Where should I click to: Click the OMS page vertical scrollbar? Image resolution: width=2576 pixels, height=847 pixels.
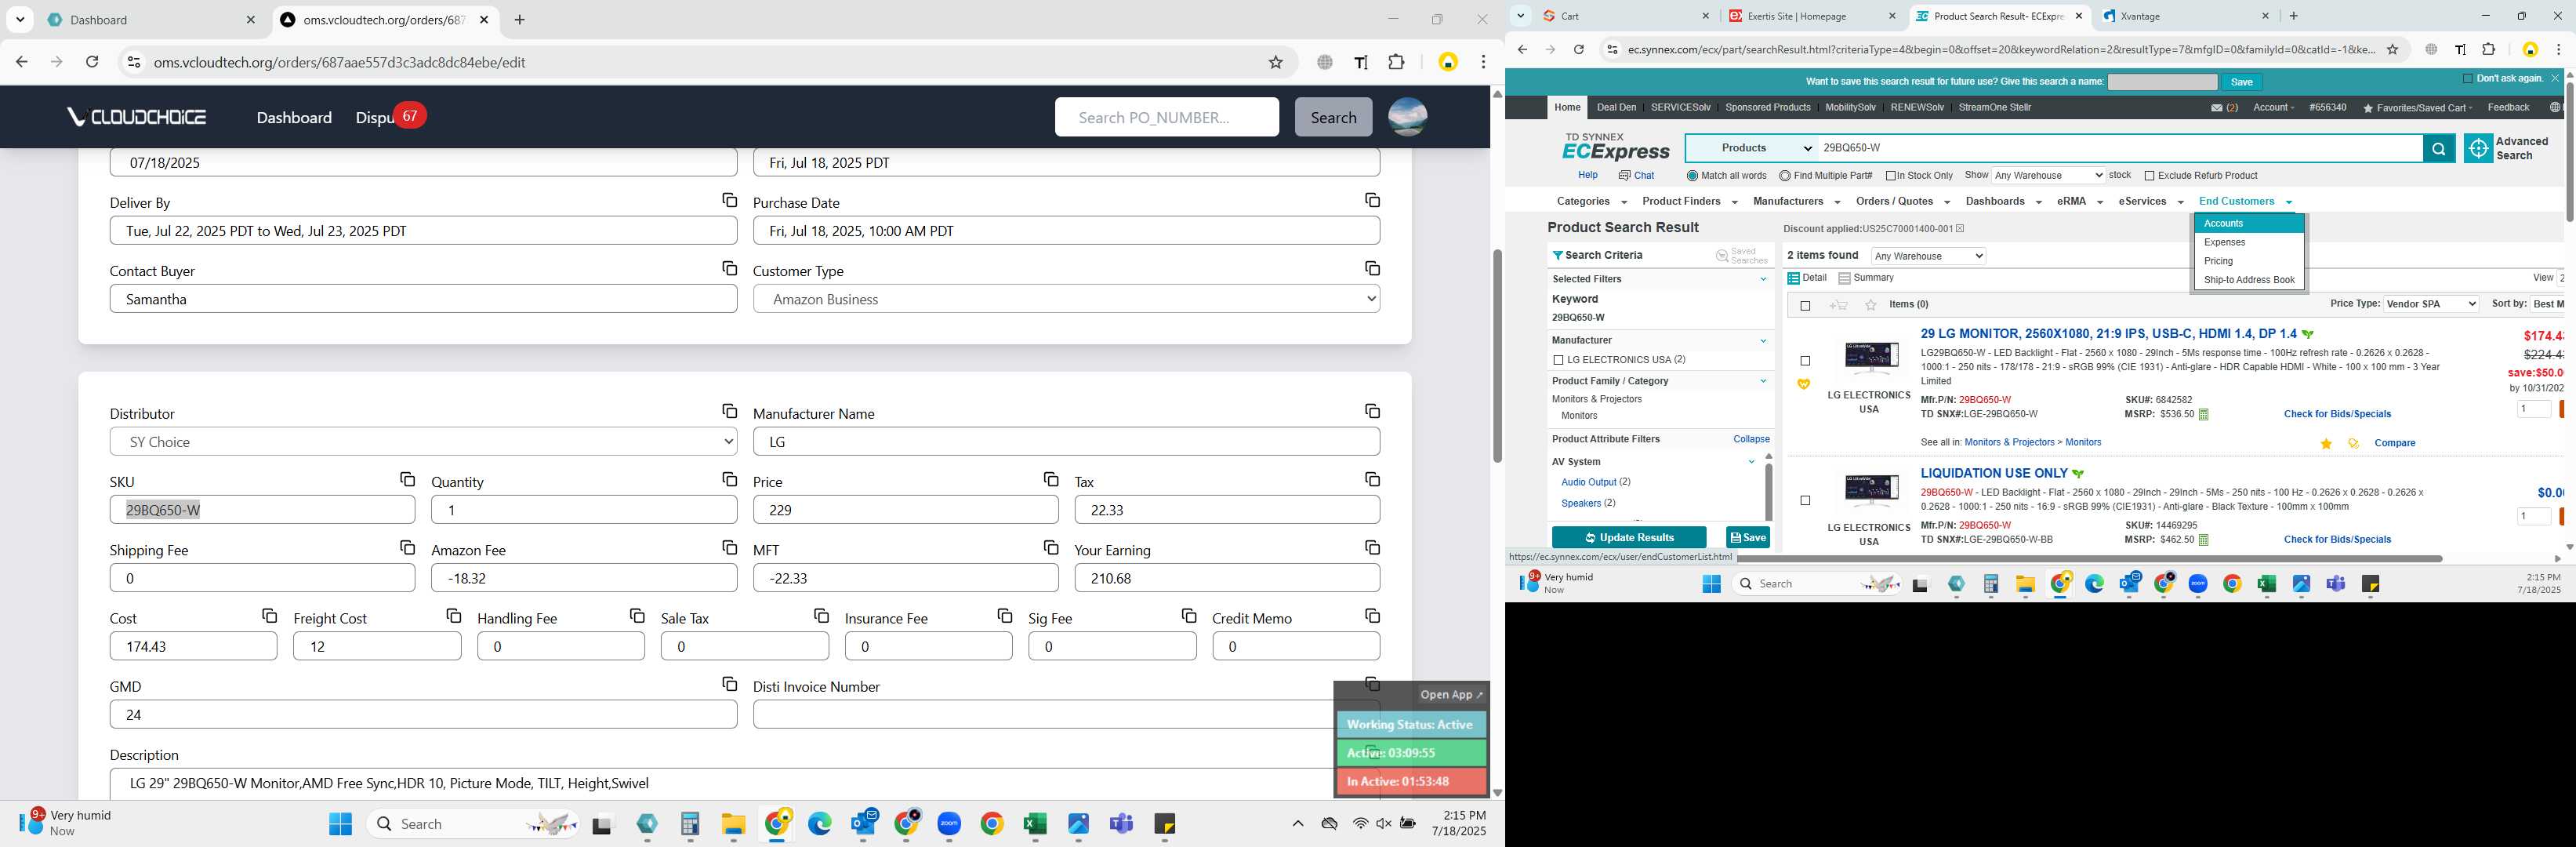[1496, 355]
